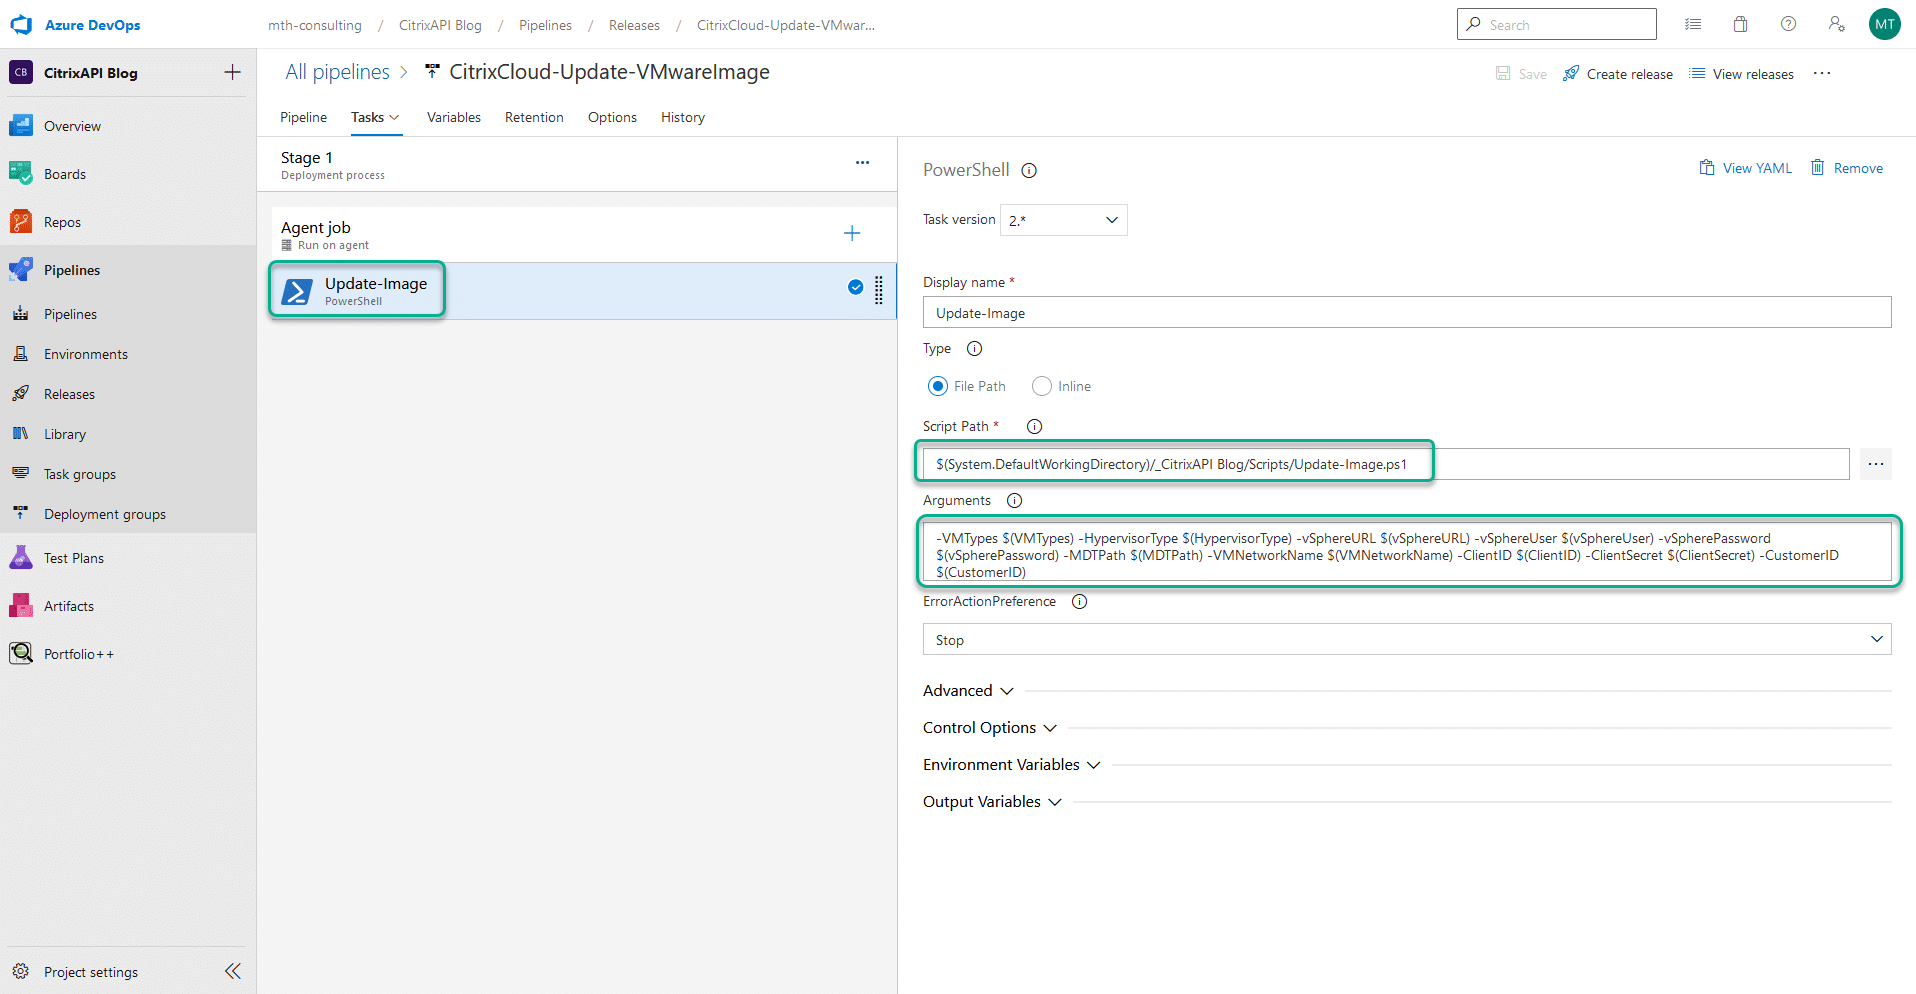Click the info icon next to Script Path
Screen dimensions: 1916x994
point(1035,427)
